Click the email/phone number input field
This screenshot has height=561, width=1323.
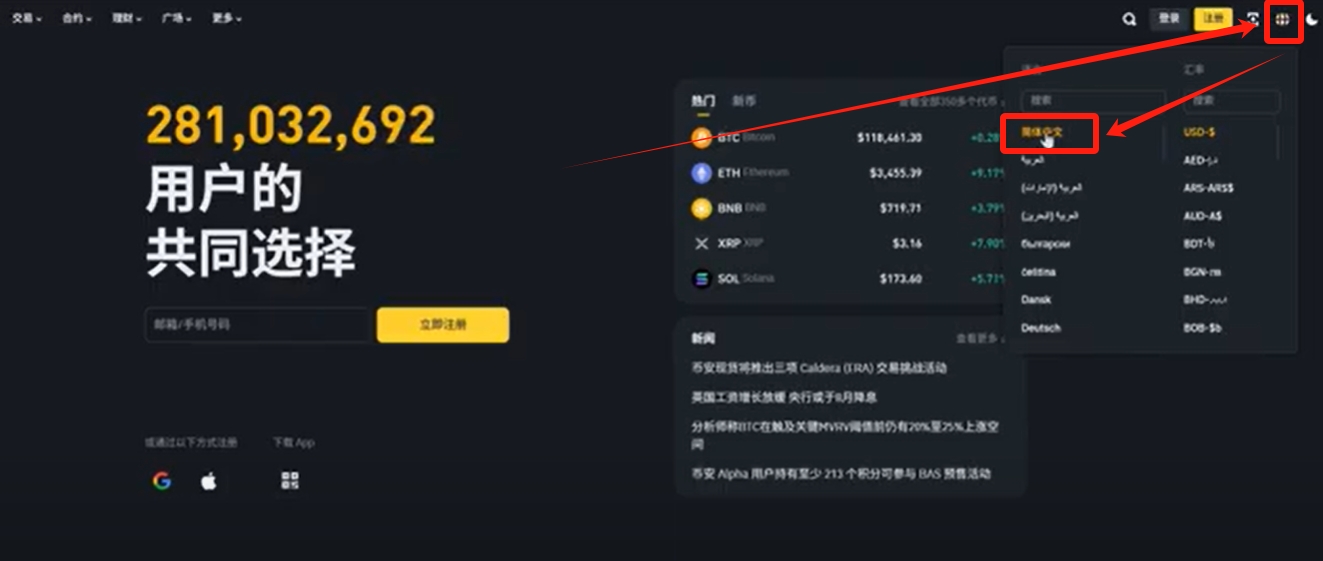[258, 325]
